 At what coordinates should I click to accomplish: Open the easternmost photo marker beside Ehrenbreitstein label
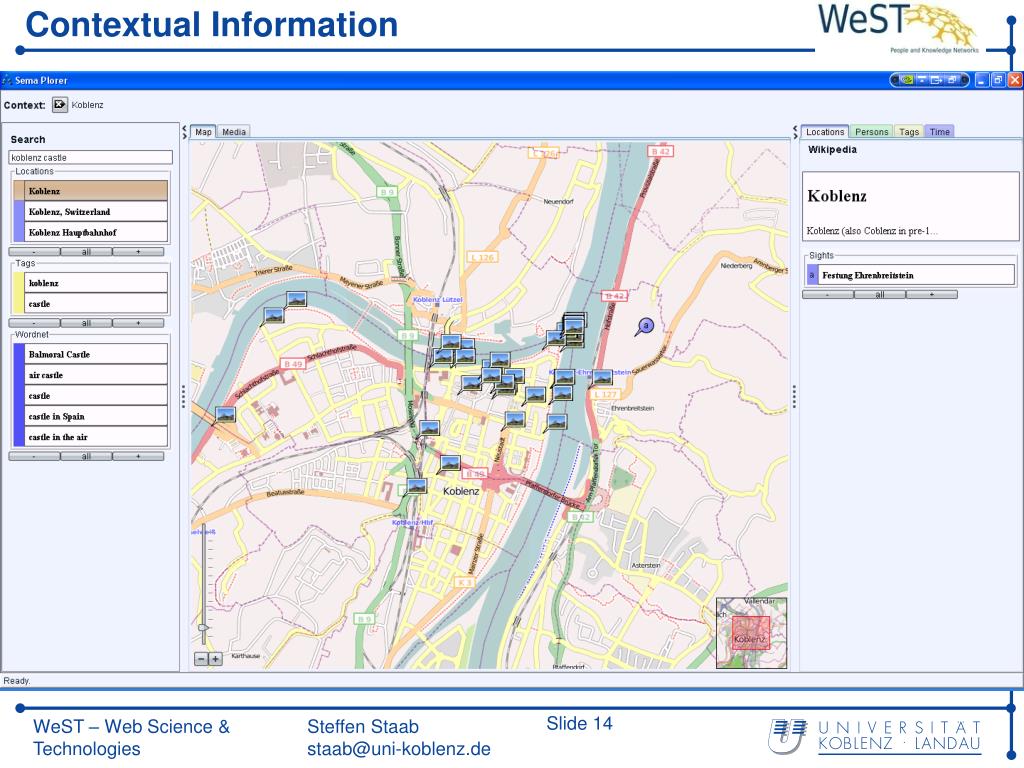pyautogui.click(x=602, y=377)
